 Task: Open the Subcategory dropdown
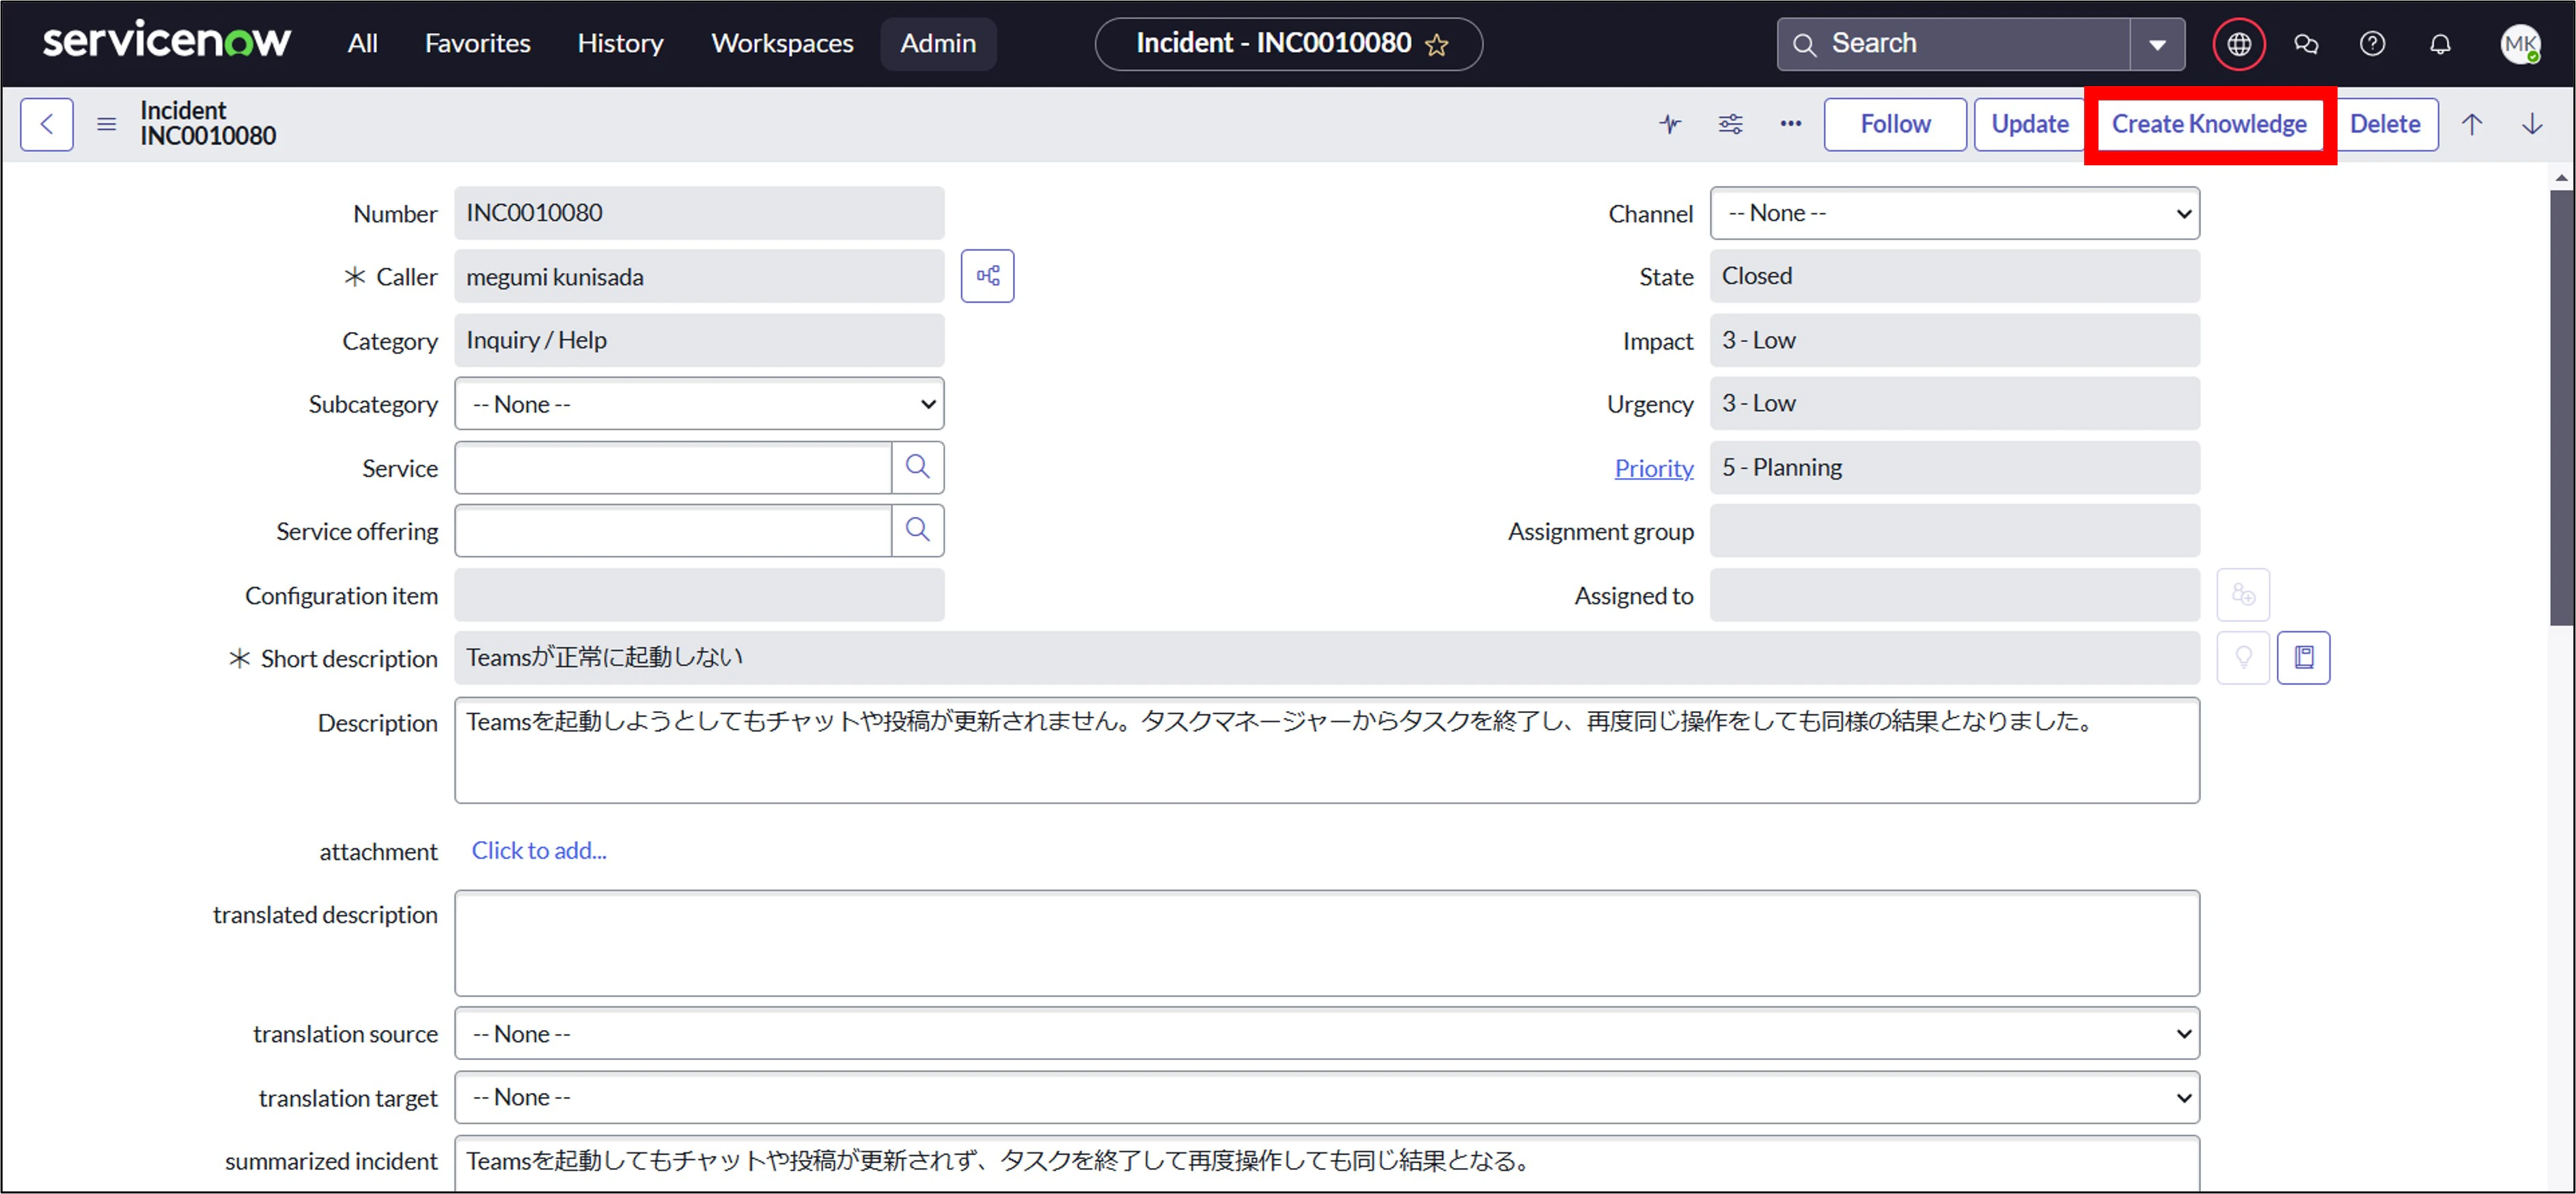coord(699,404)
